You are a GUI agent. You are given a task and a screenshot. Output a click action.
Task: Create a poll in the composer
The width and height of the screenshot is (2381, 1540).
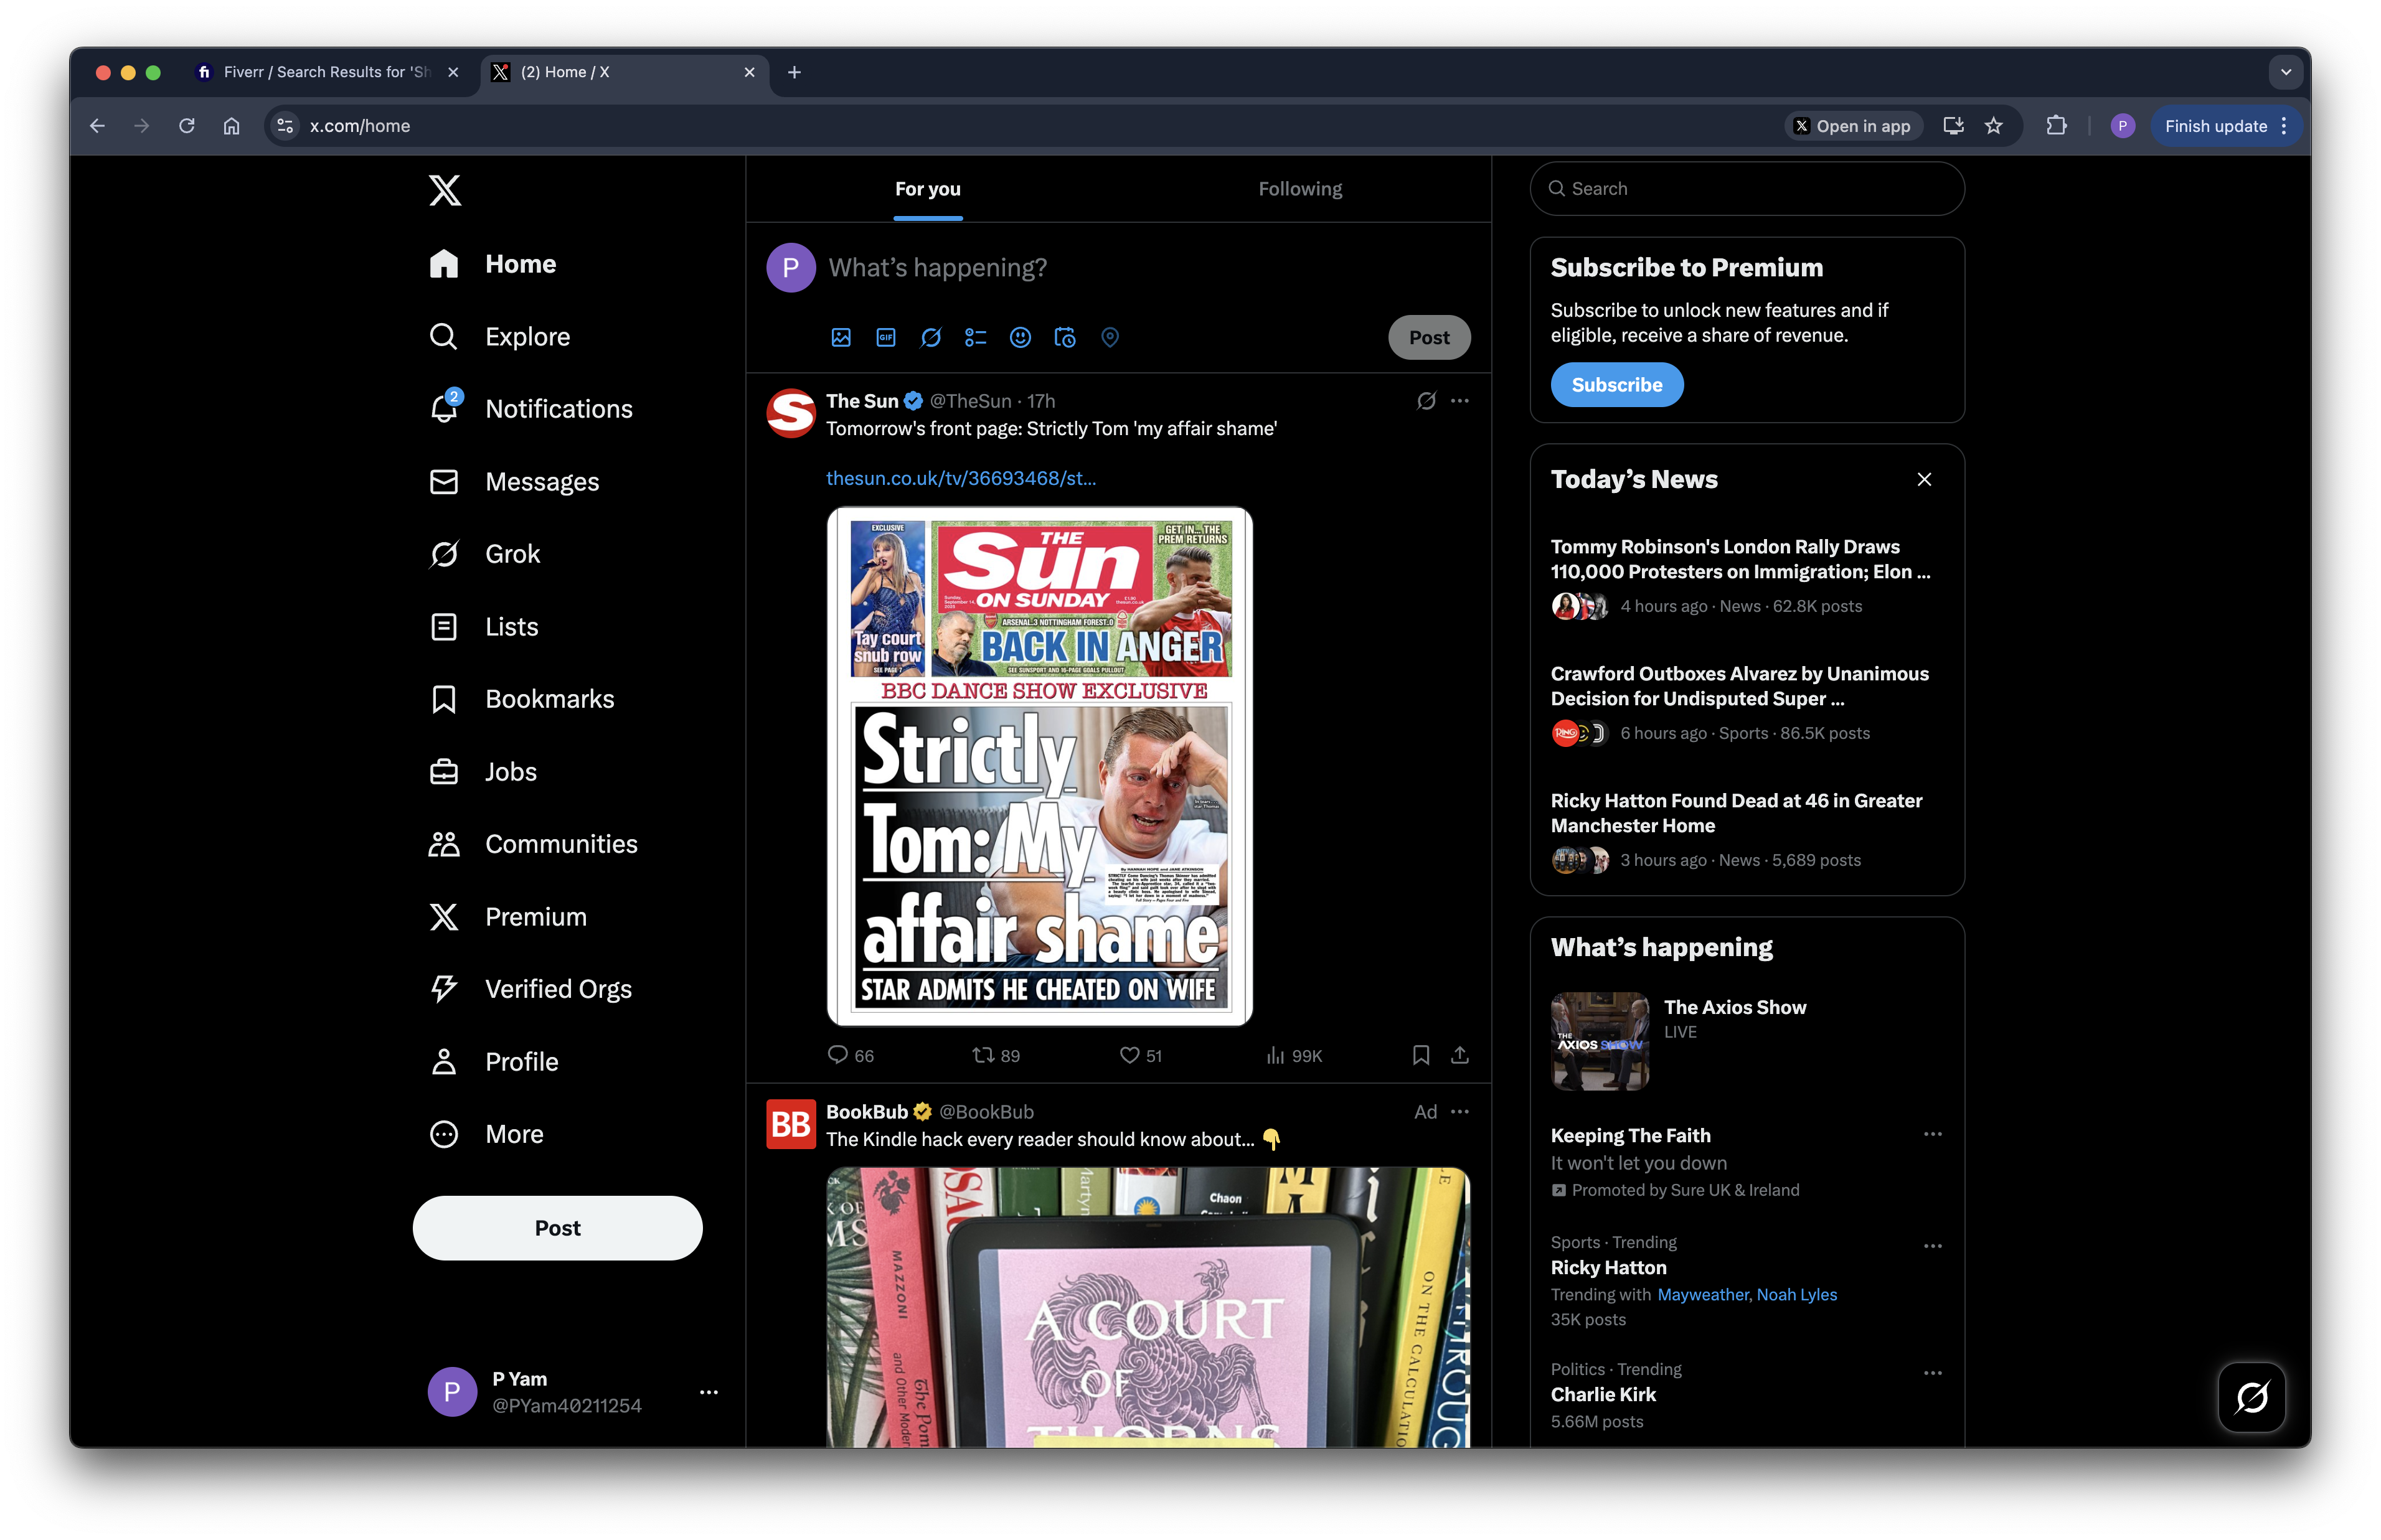pos(976,338)
